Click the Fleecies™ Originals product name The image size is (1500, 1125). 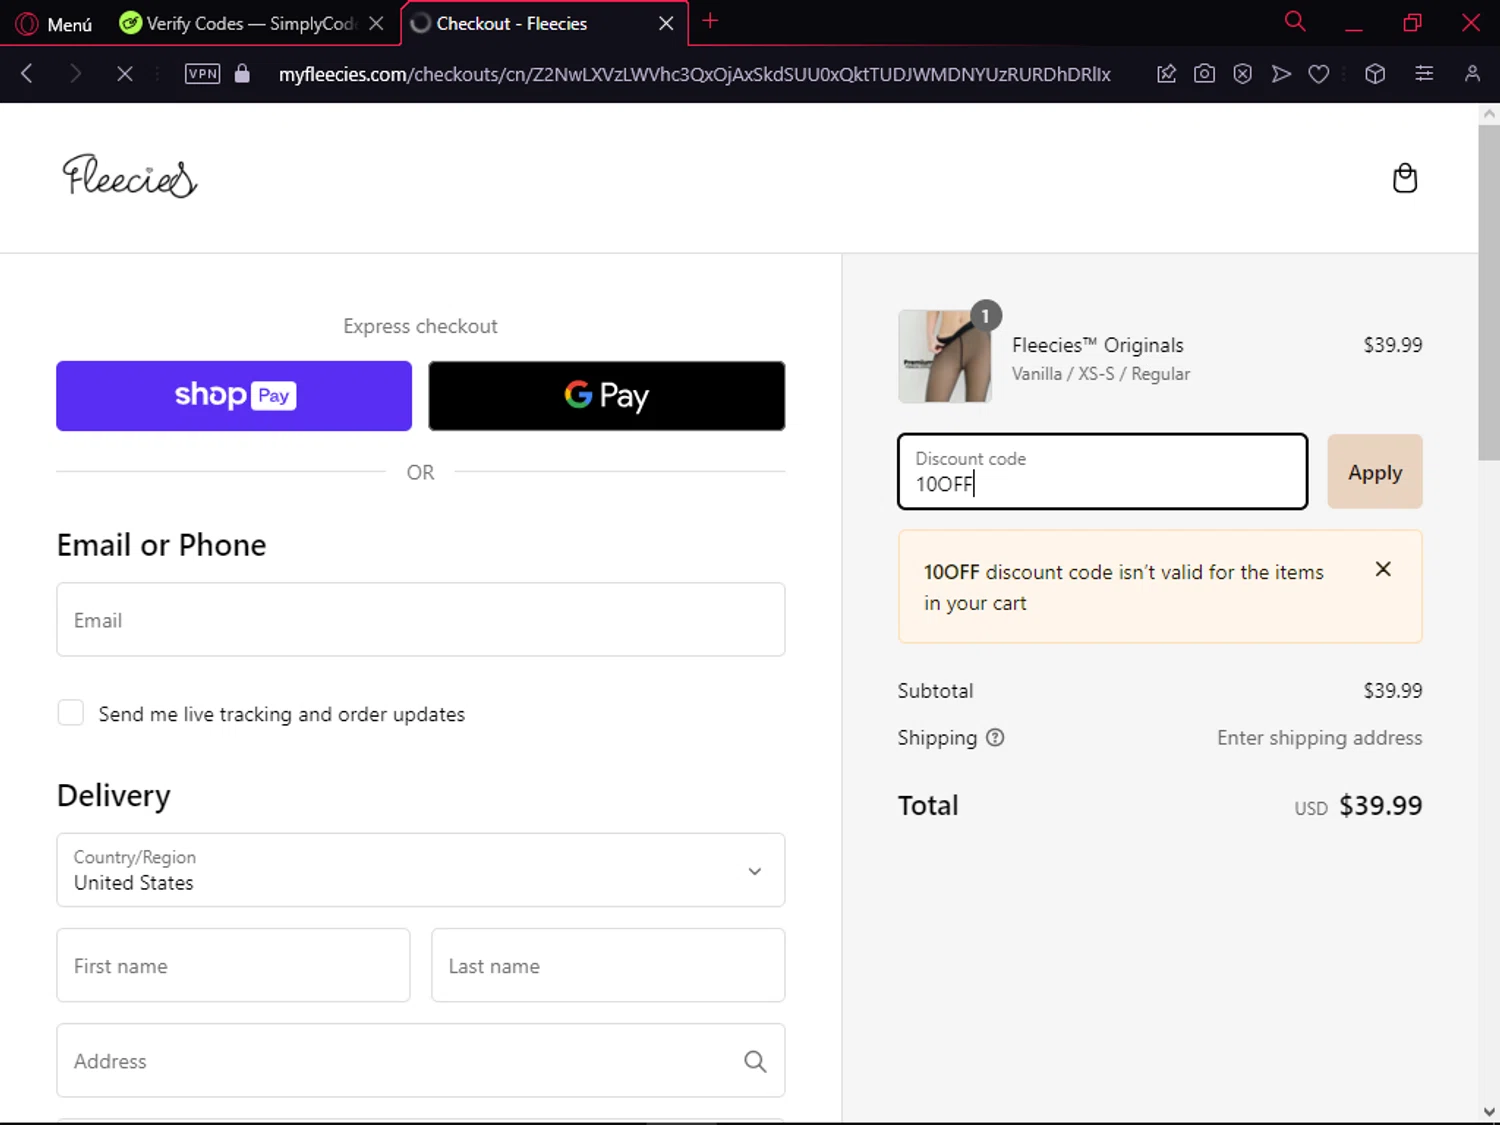coord(1097,345)
